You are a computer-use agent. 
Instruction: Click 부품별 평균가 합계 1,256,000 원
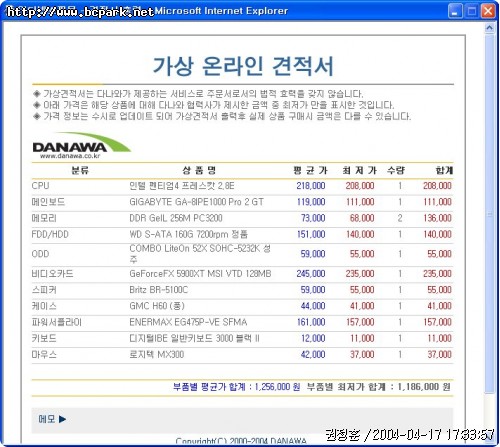[x=236, y=387]
